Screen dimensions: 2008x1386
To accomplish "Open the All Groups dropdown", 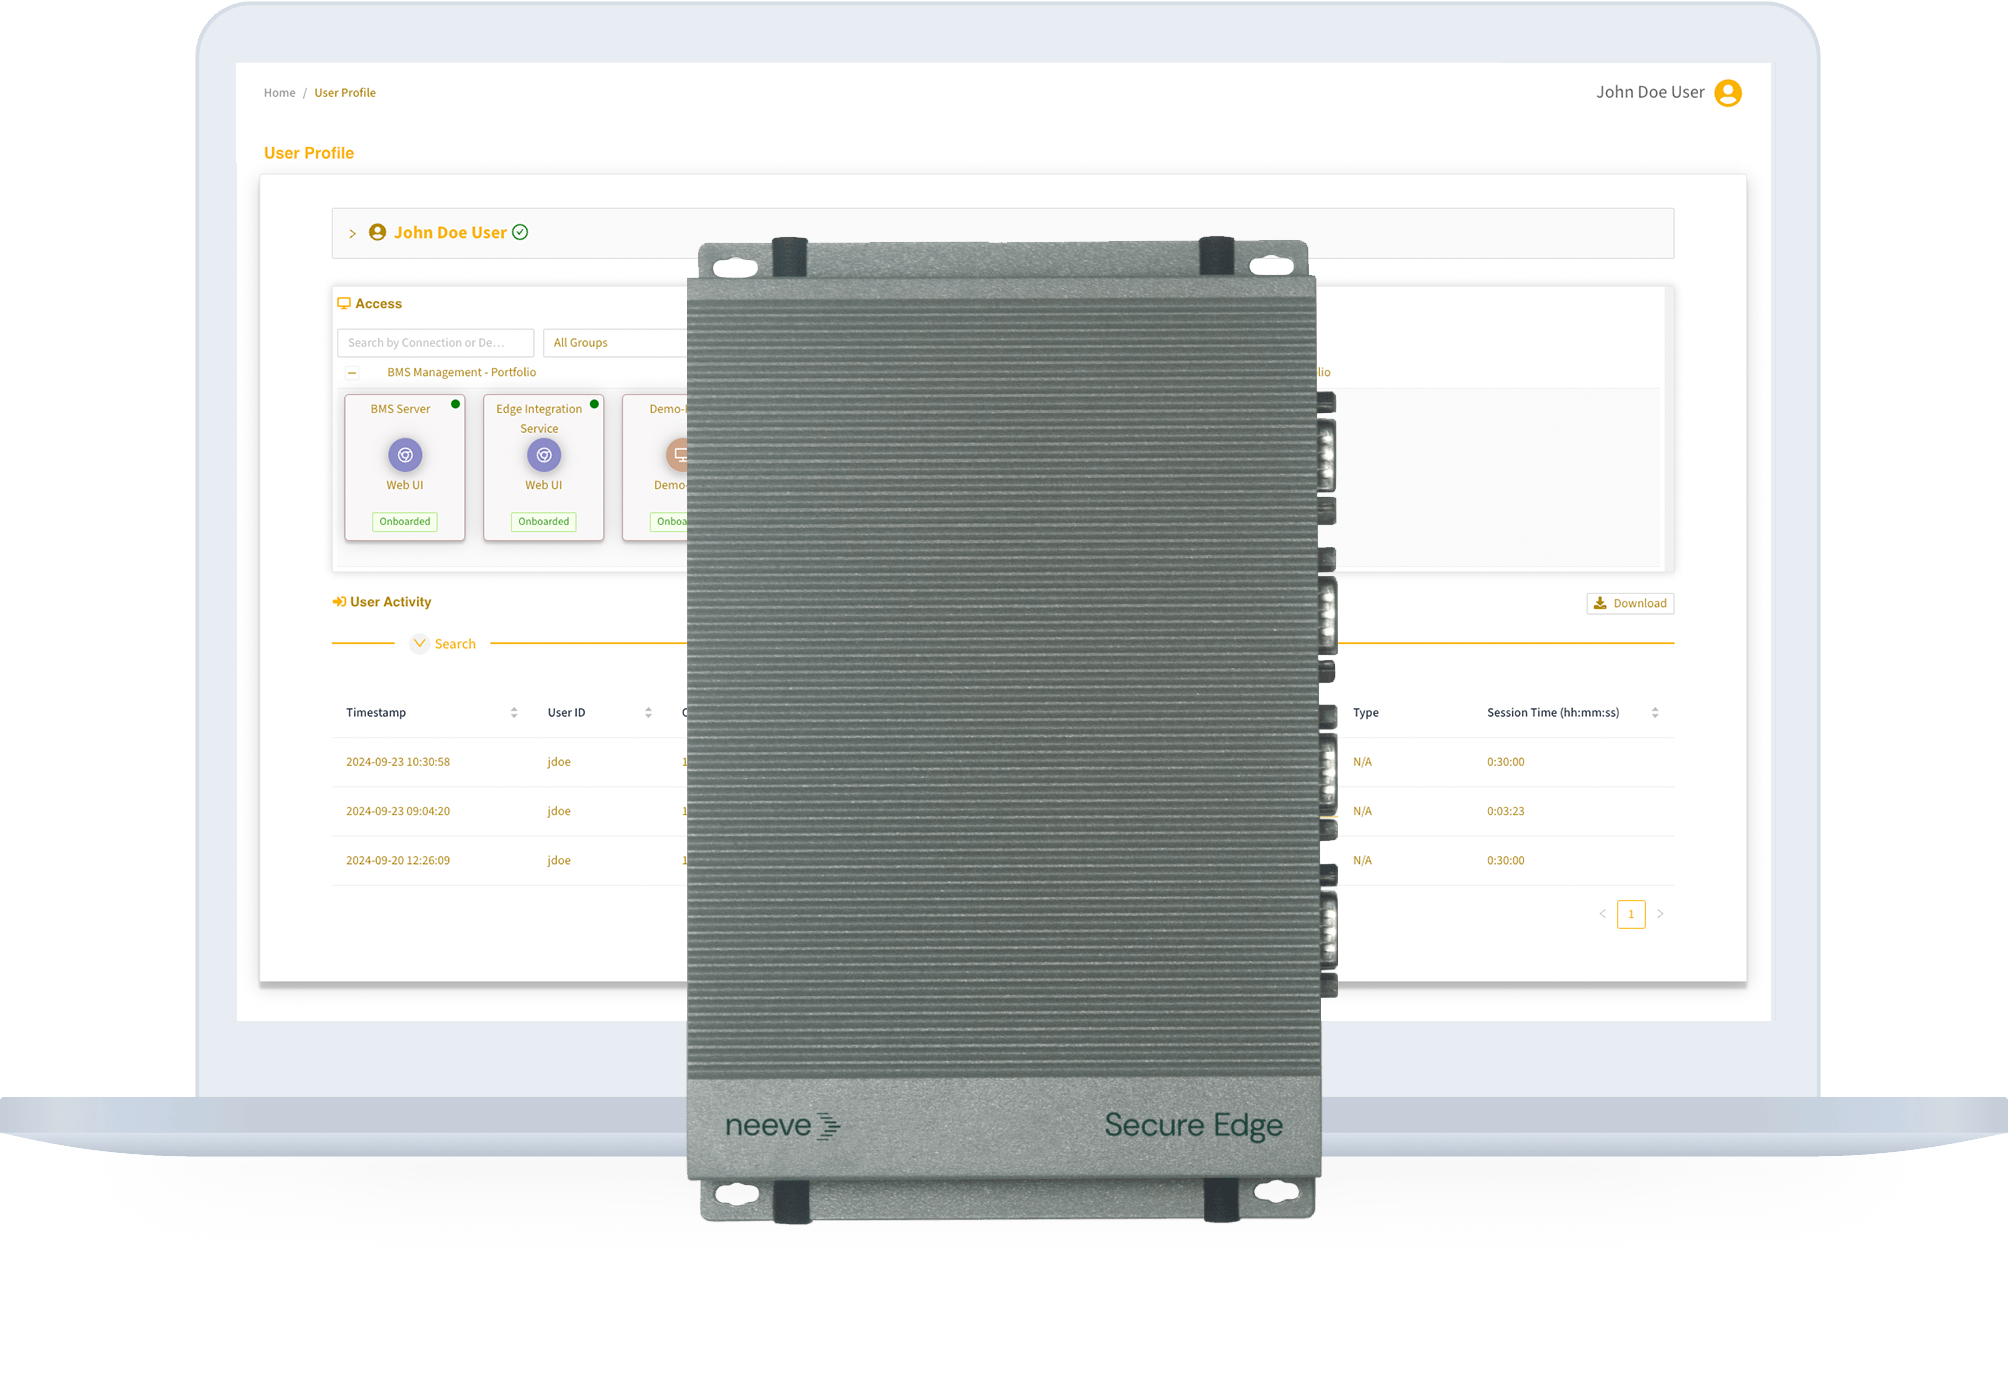I will coord(615,343).
